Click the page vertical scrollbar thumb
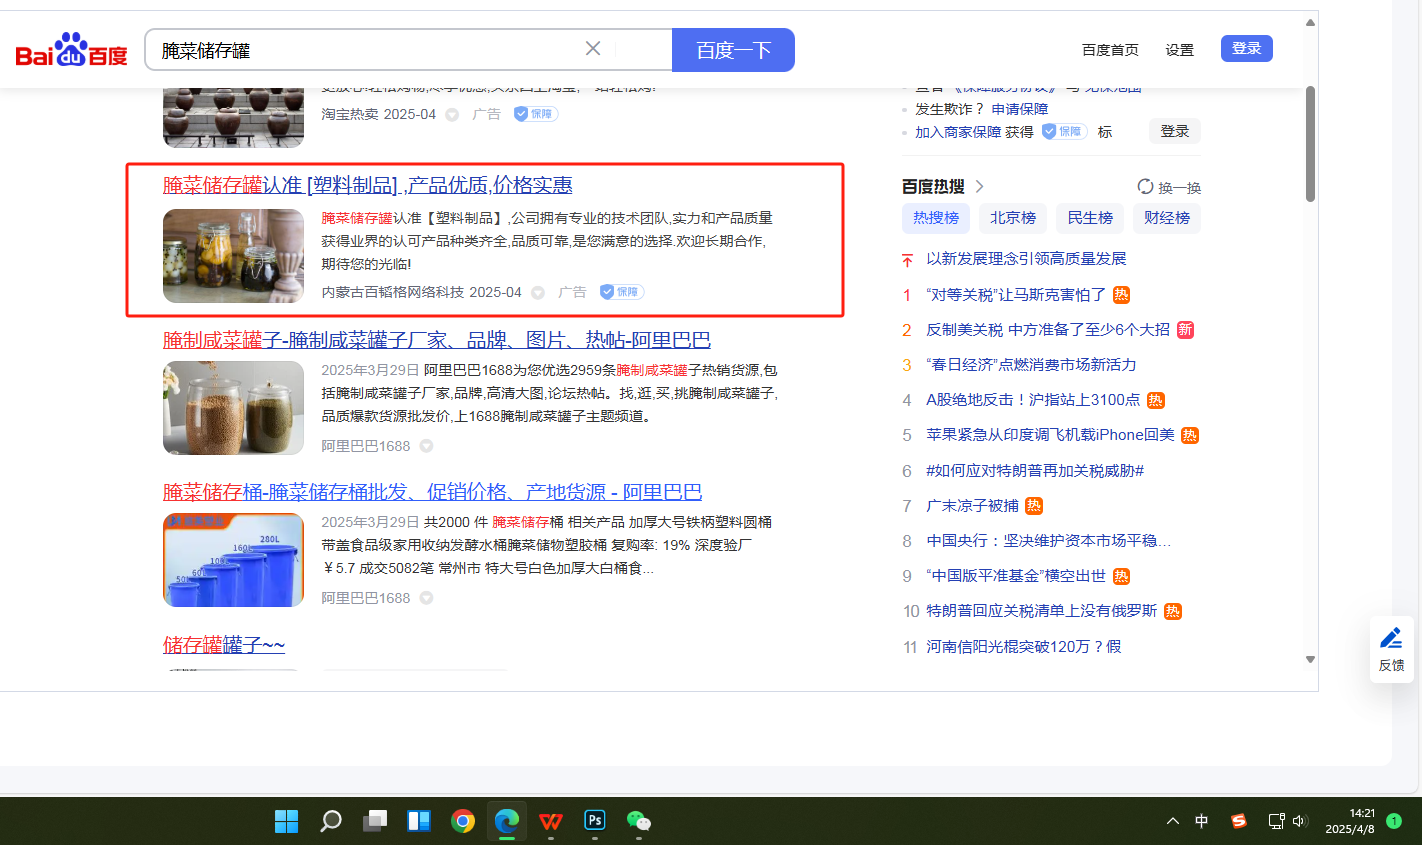 pyautogui.click(x=1310, y=143)
